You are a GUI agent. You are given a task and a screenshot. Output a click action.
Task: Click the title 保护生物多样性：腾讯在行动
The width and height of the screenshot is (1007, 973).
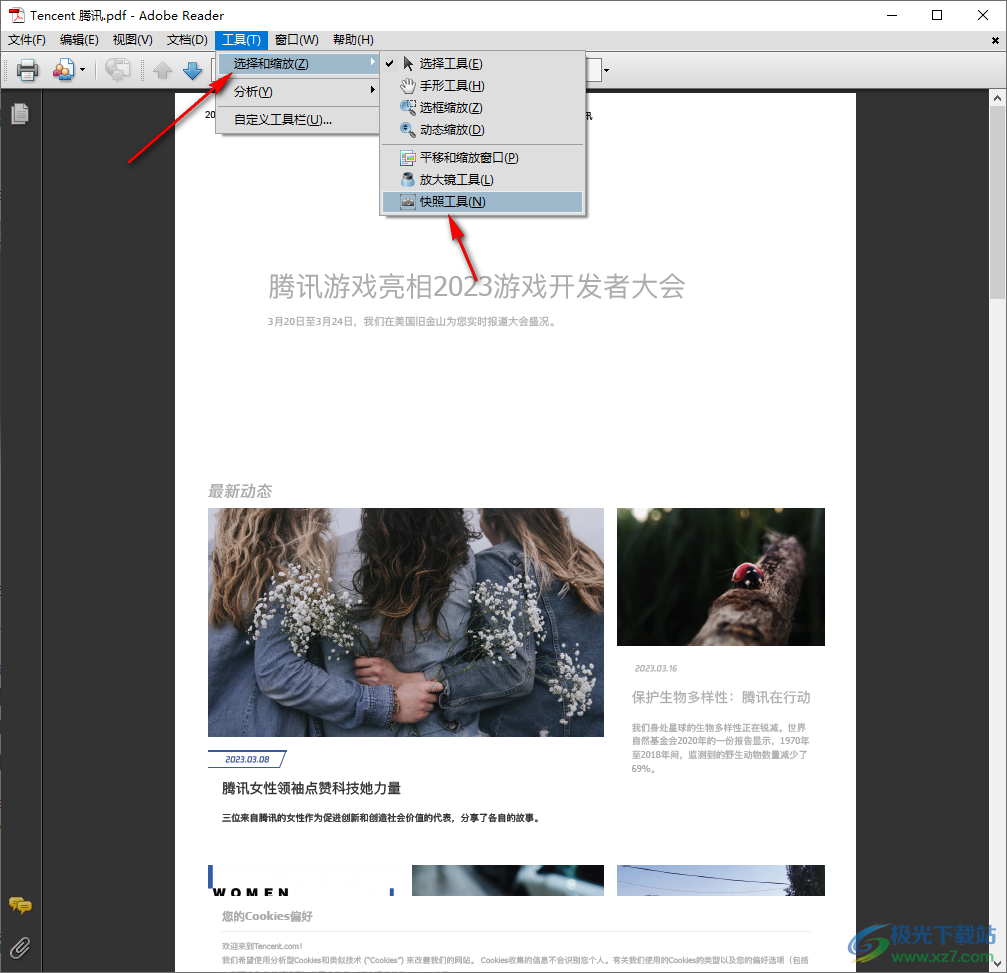tap(721, 697)
